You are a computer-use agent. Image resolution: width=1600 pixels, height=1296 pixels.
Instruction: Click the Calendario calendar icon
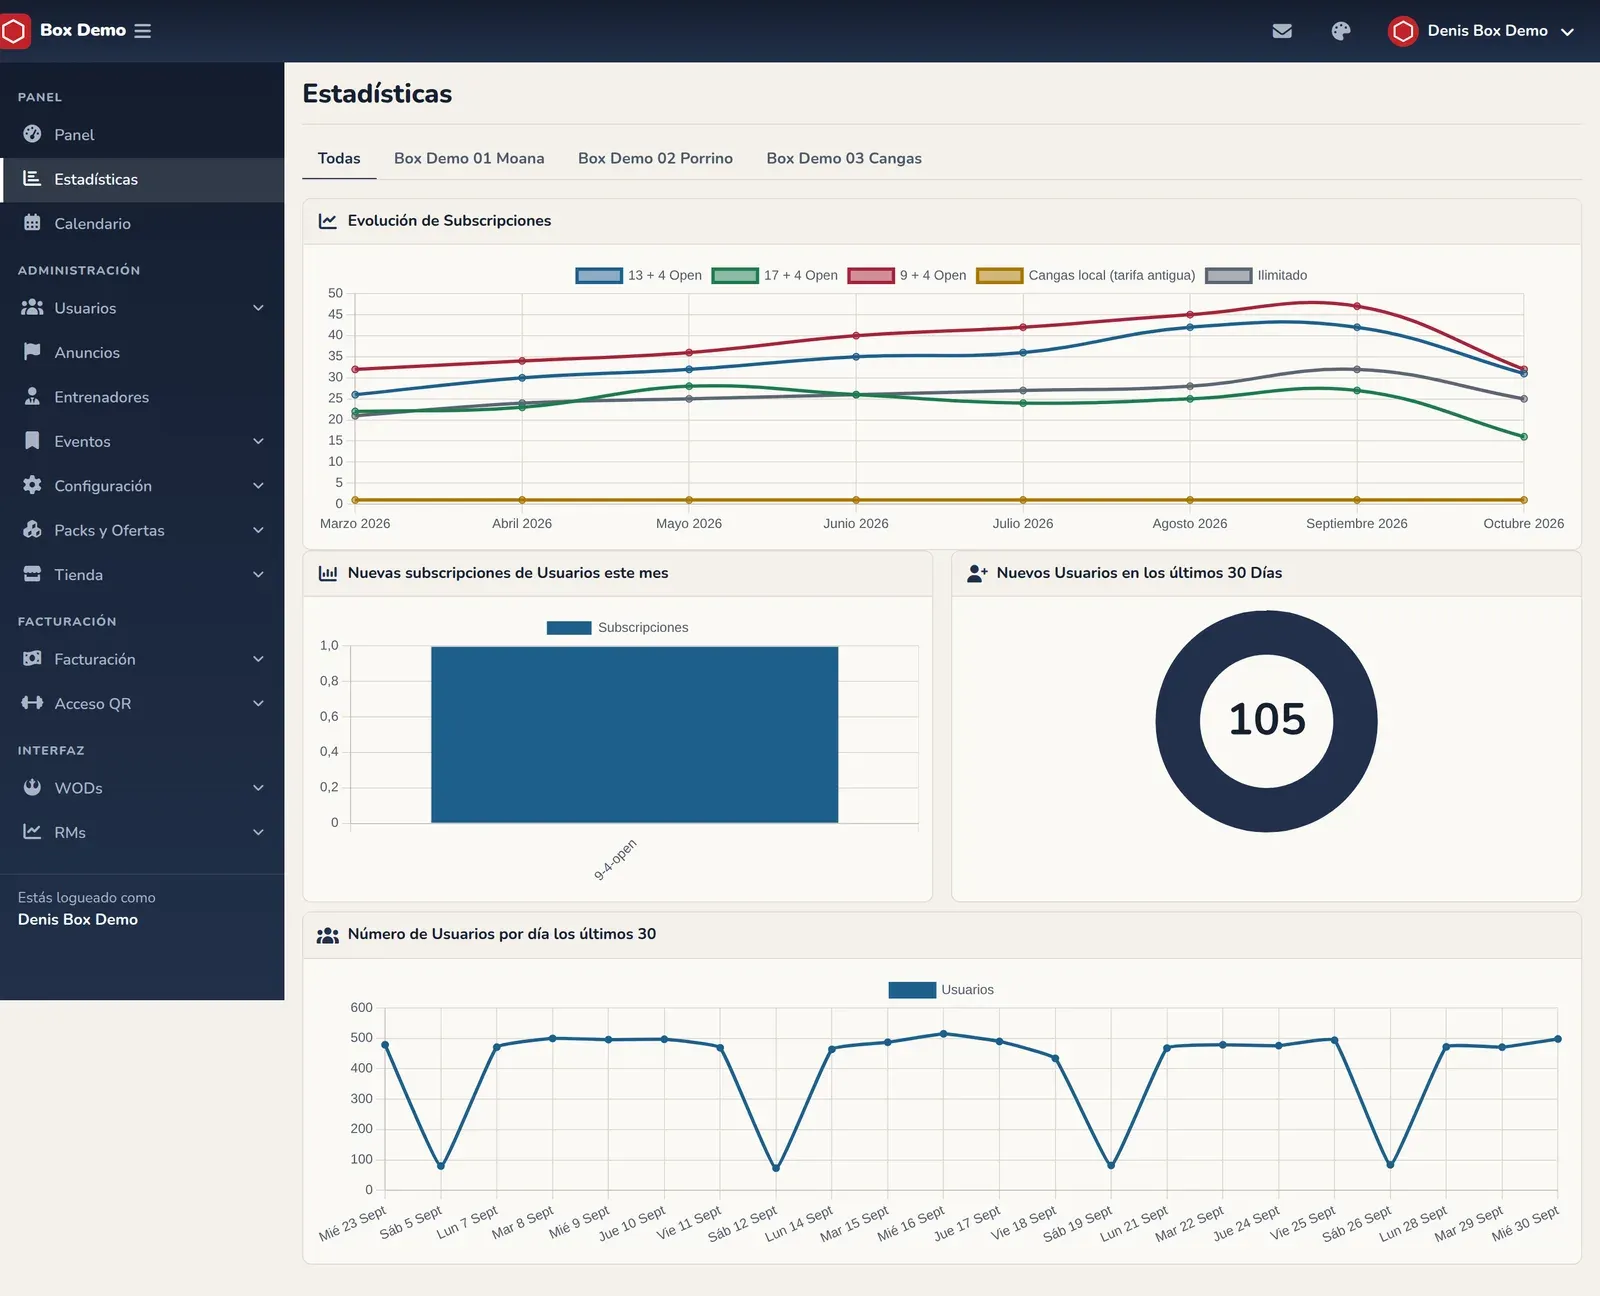pos(32,223)
